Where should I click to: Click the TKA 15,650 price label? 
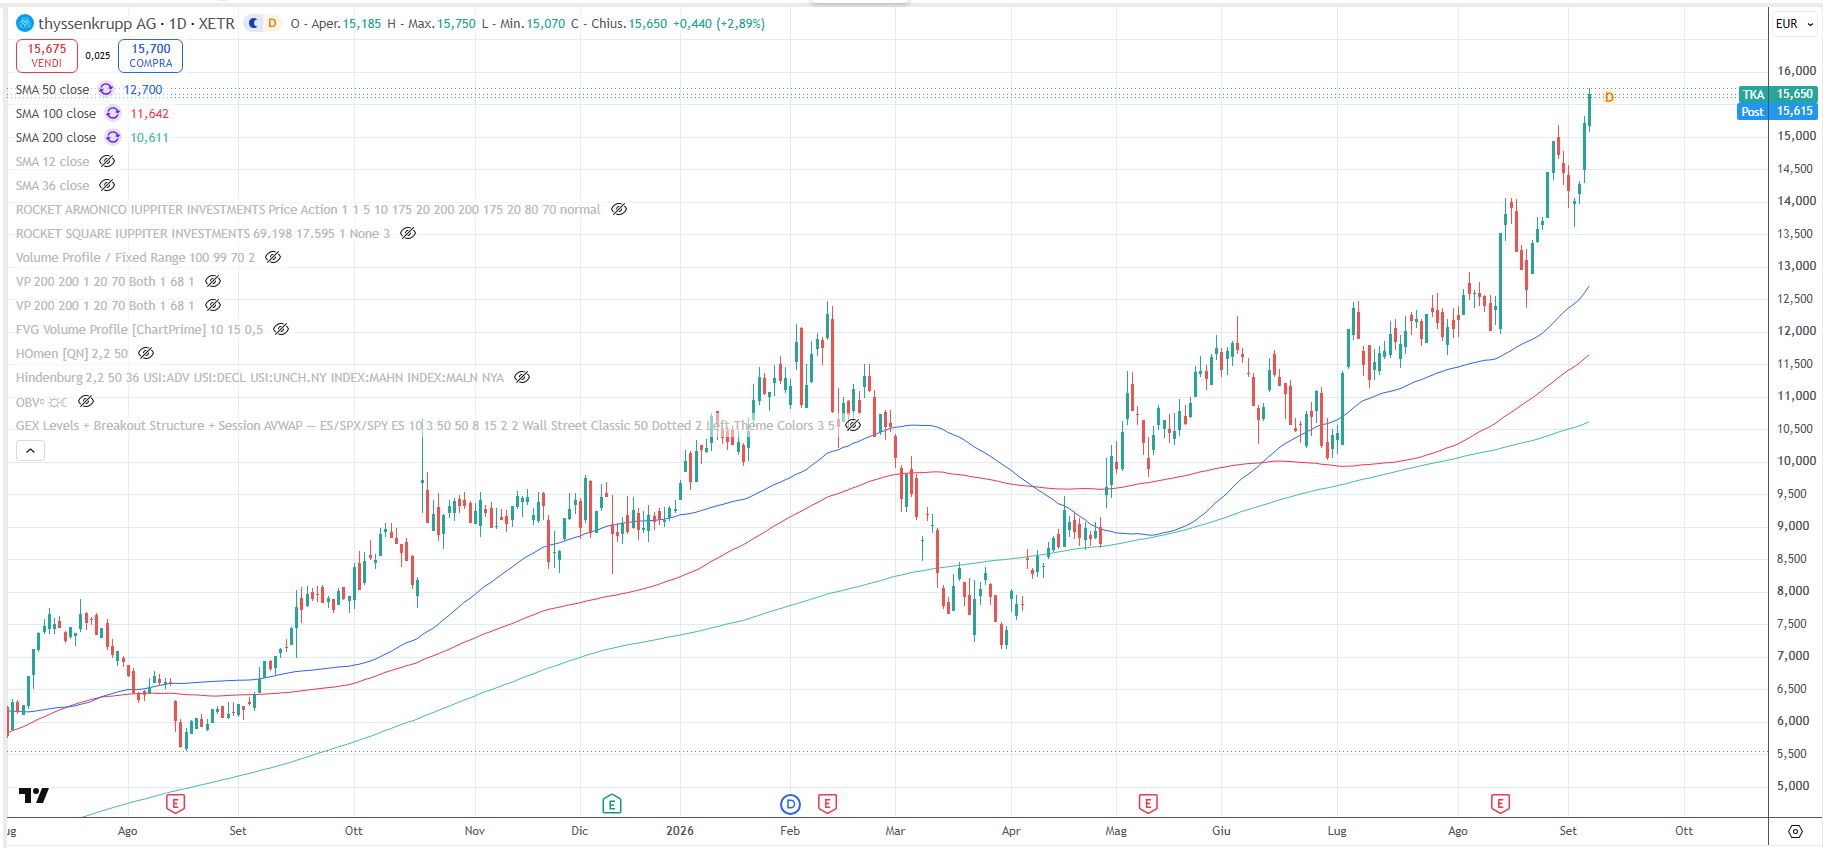coord(1778,94)
